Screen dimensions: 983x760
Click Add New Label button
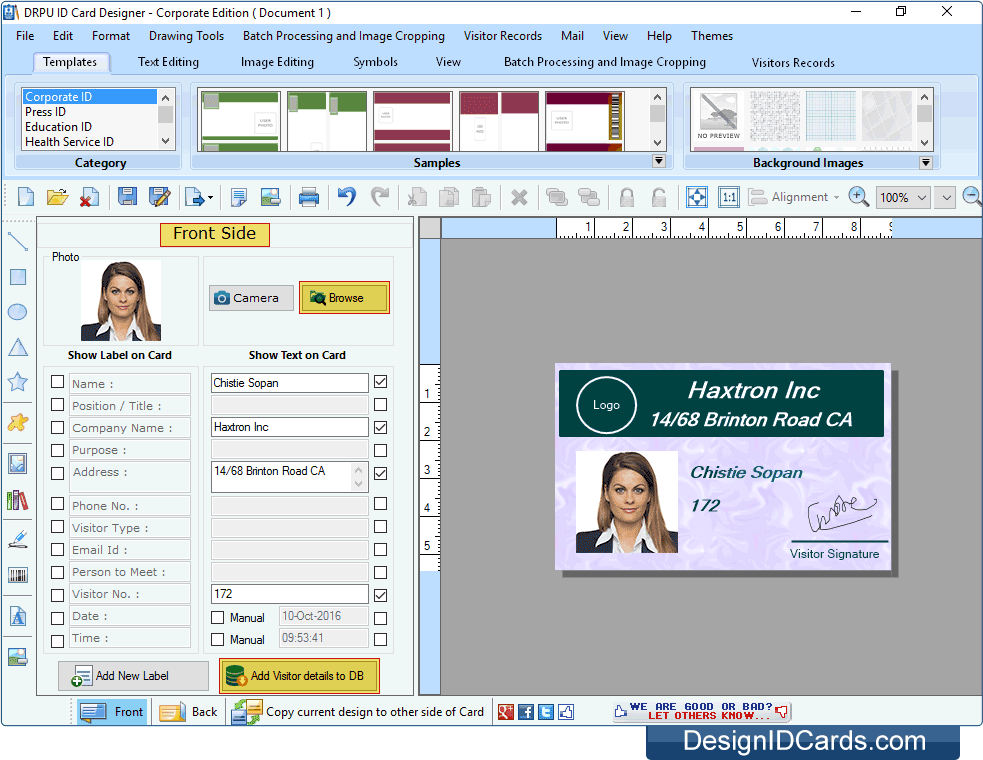pos(133,676)
